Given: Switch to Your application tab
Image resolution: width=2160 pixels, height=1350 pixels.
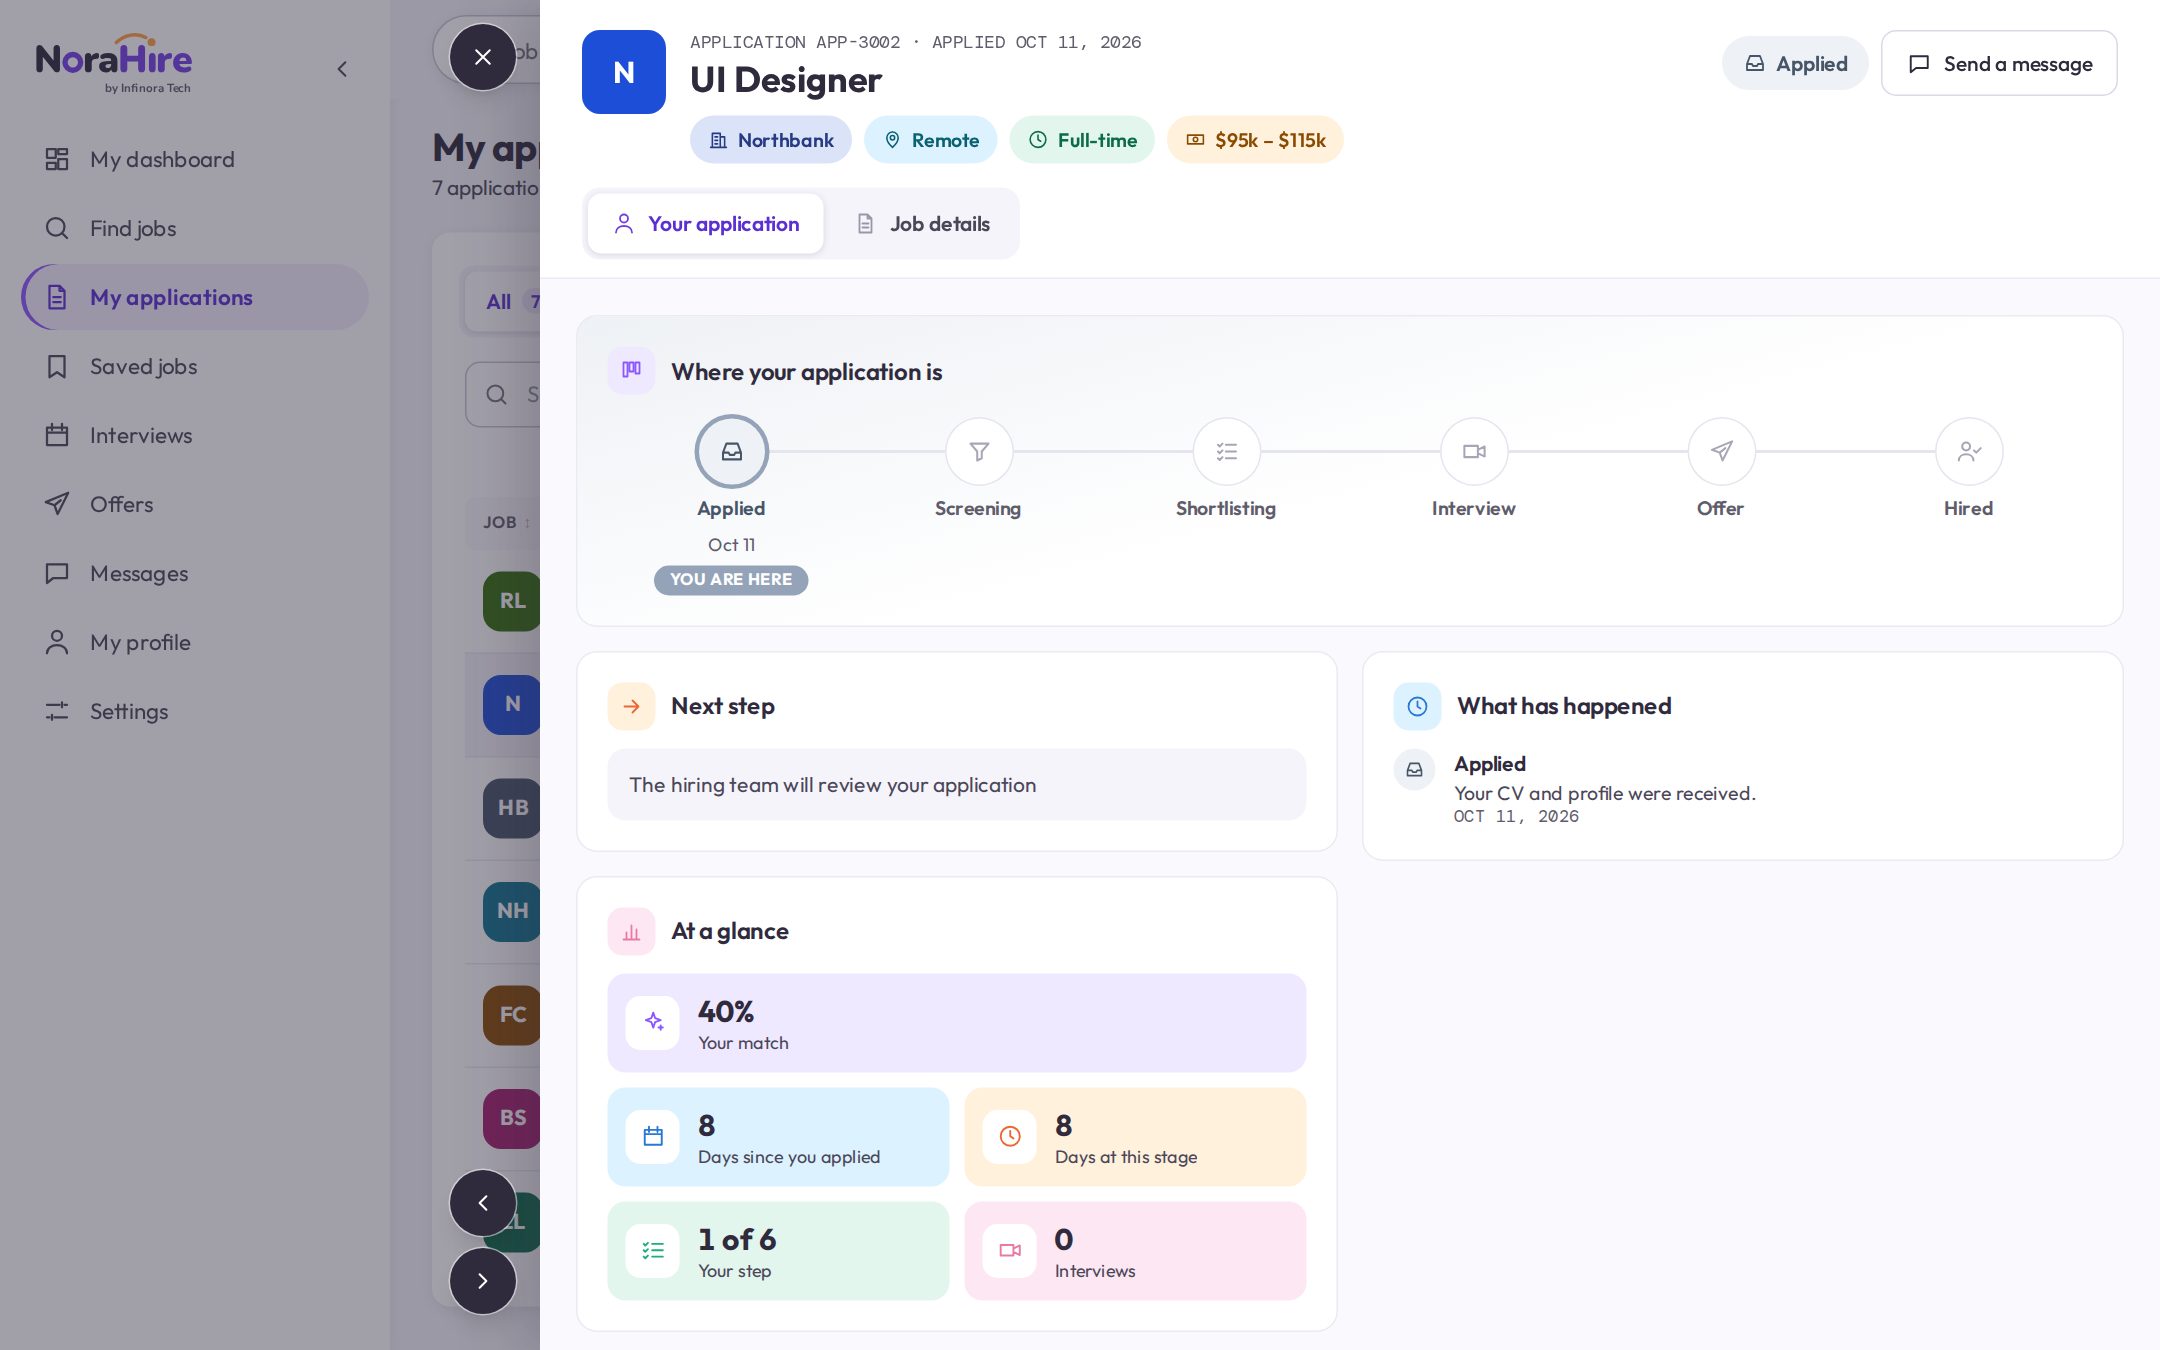Looking at the screenshot, I should (706, 224).
